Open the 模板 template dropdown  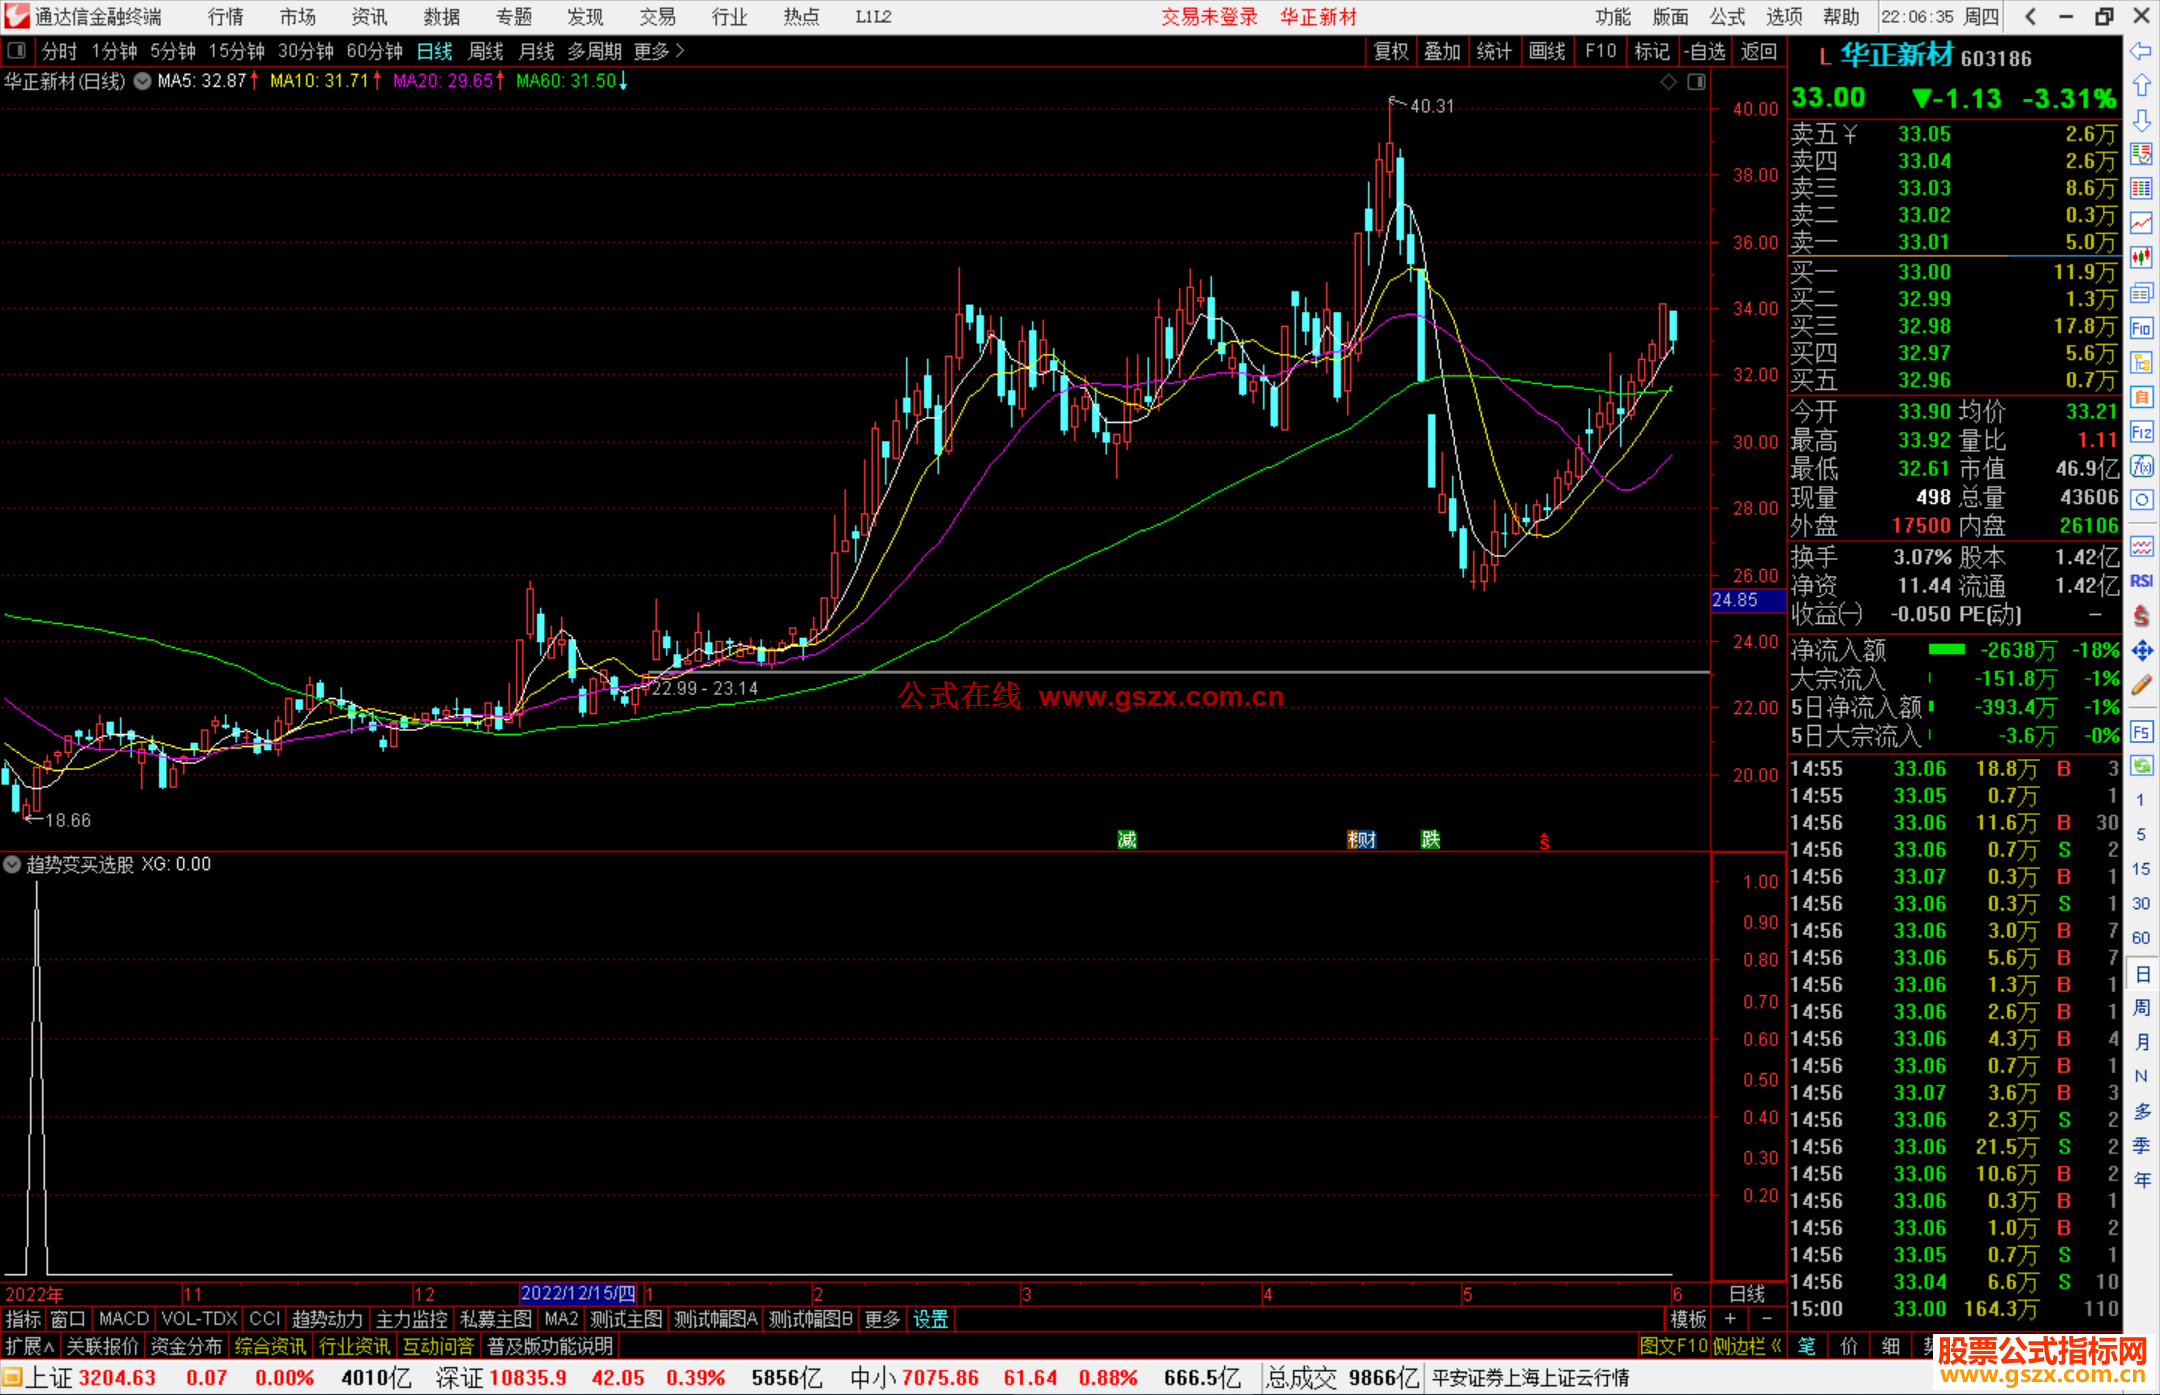point(1688,1319)
